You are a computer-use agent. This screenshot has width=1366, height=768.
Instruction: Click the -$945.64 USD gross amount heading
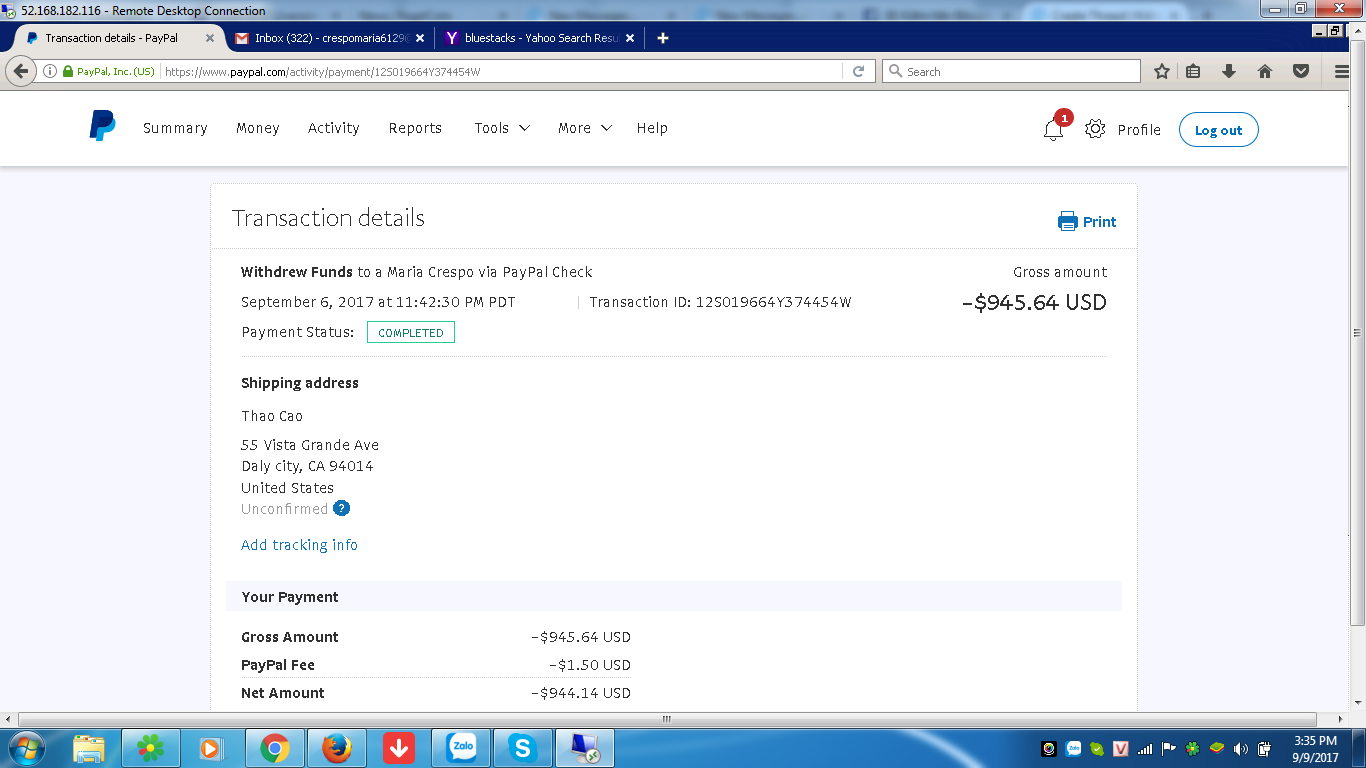point(1034,303)
